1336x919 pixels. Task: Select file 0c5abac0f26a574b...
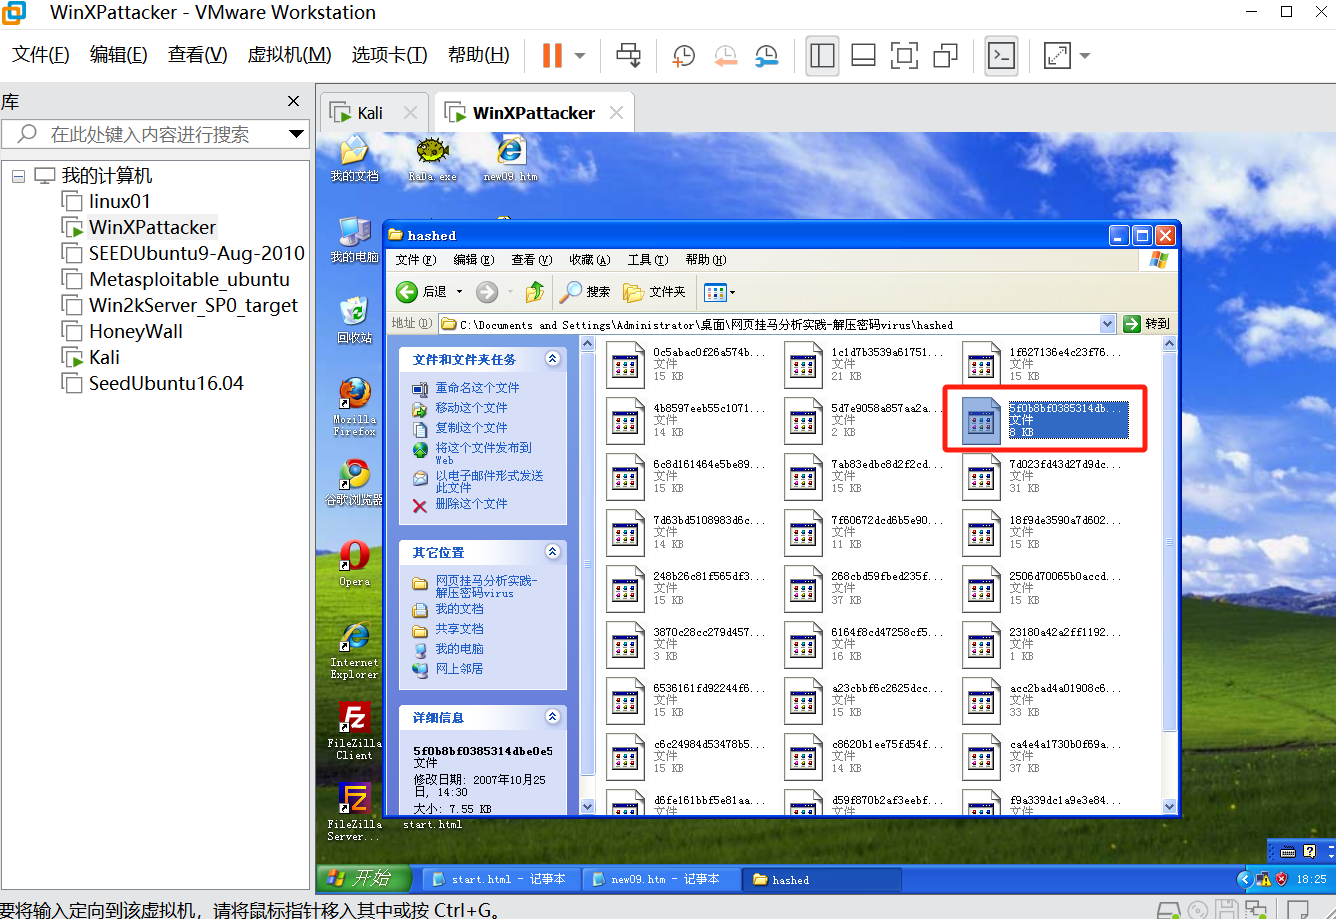click(x=687, y=364)
